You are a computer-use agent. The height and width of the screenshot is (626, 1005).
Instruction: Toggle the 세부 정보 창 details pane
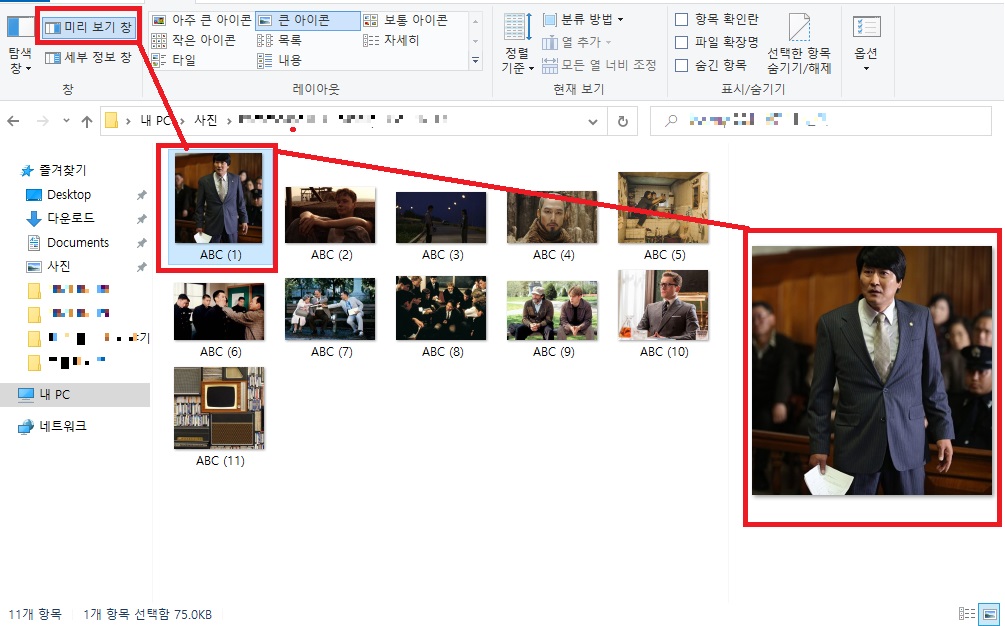click(88, 57)
